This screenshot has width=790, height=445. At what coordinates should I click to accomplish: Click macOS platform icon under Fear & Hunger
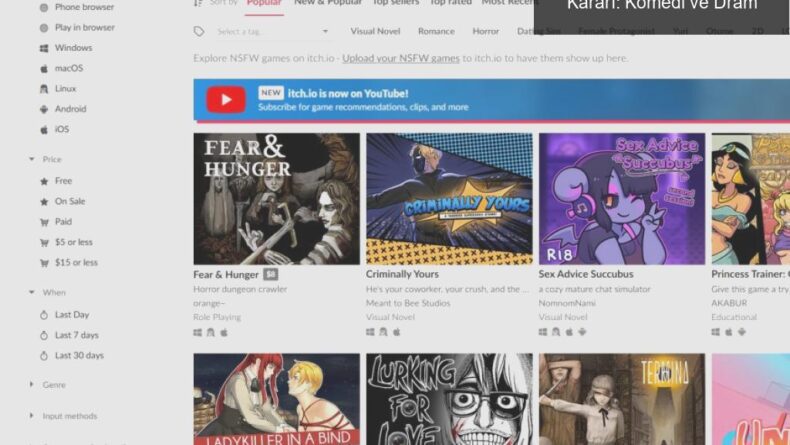point(224,333)
